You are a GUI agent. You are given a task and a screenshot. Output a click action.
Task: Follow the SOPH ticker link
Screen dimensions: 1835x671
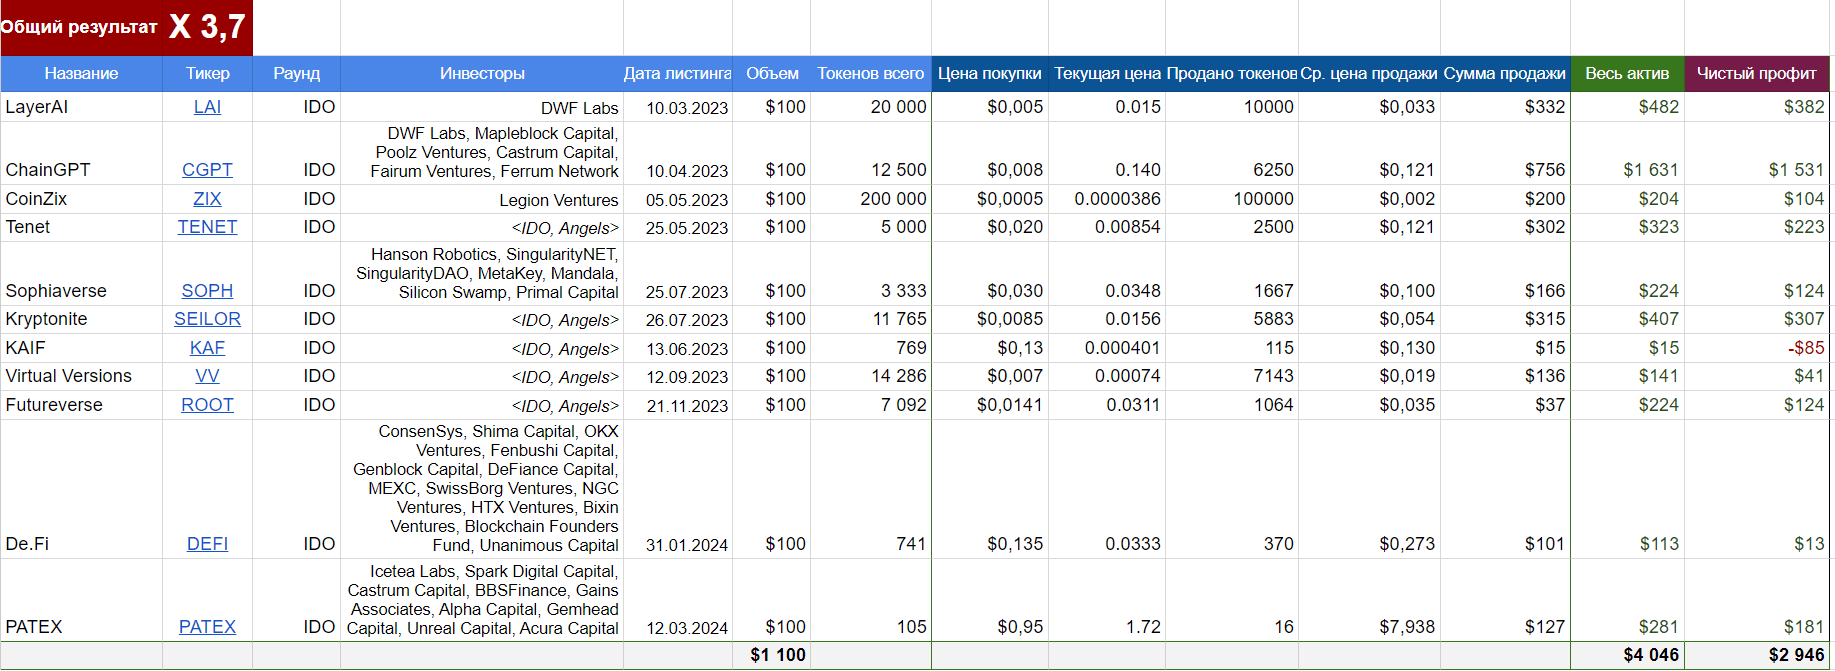(207, 291)
